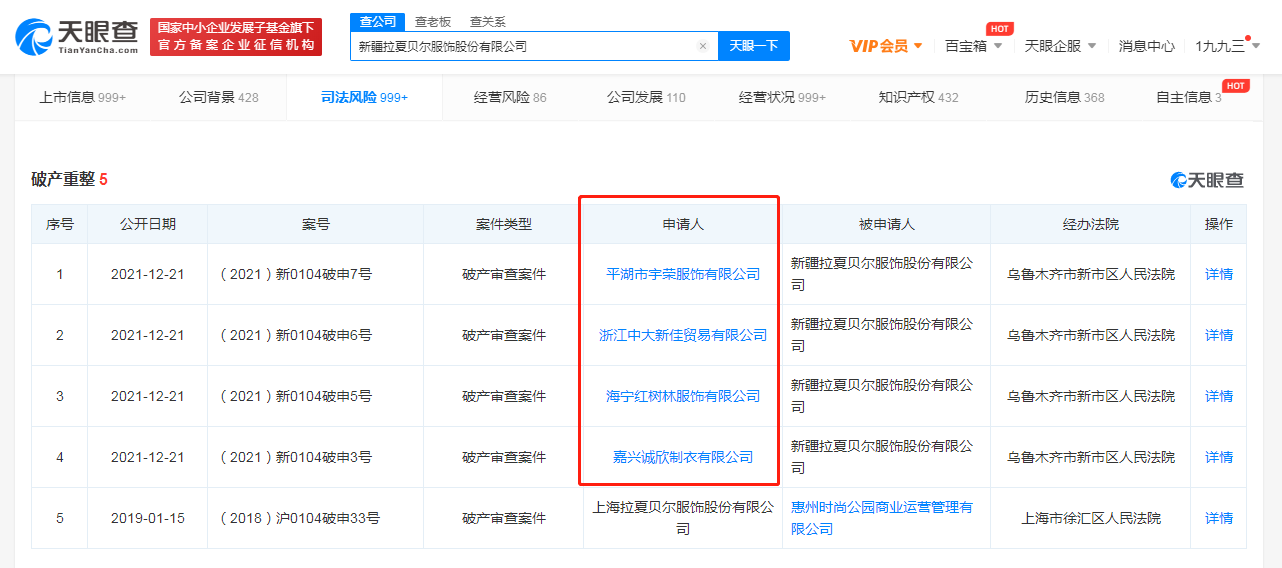
Task: Click applicant cell 上海拉夏贝尔服饰股份有限公司
Action: tap(683, 518)
